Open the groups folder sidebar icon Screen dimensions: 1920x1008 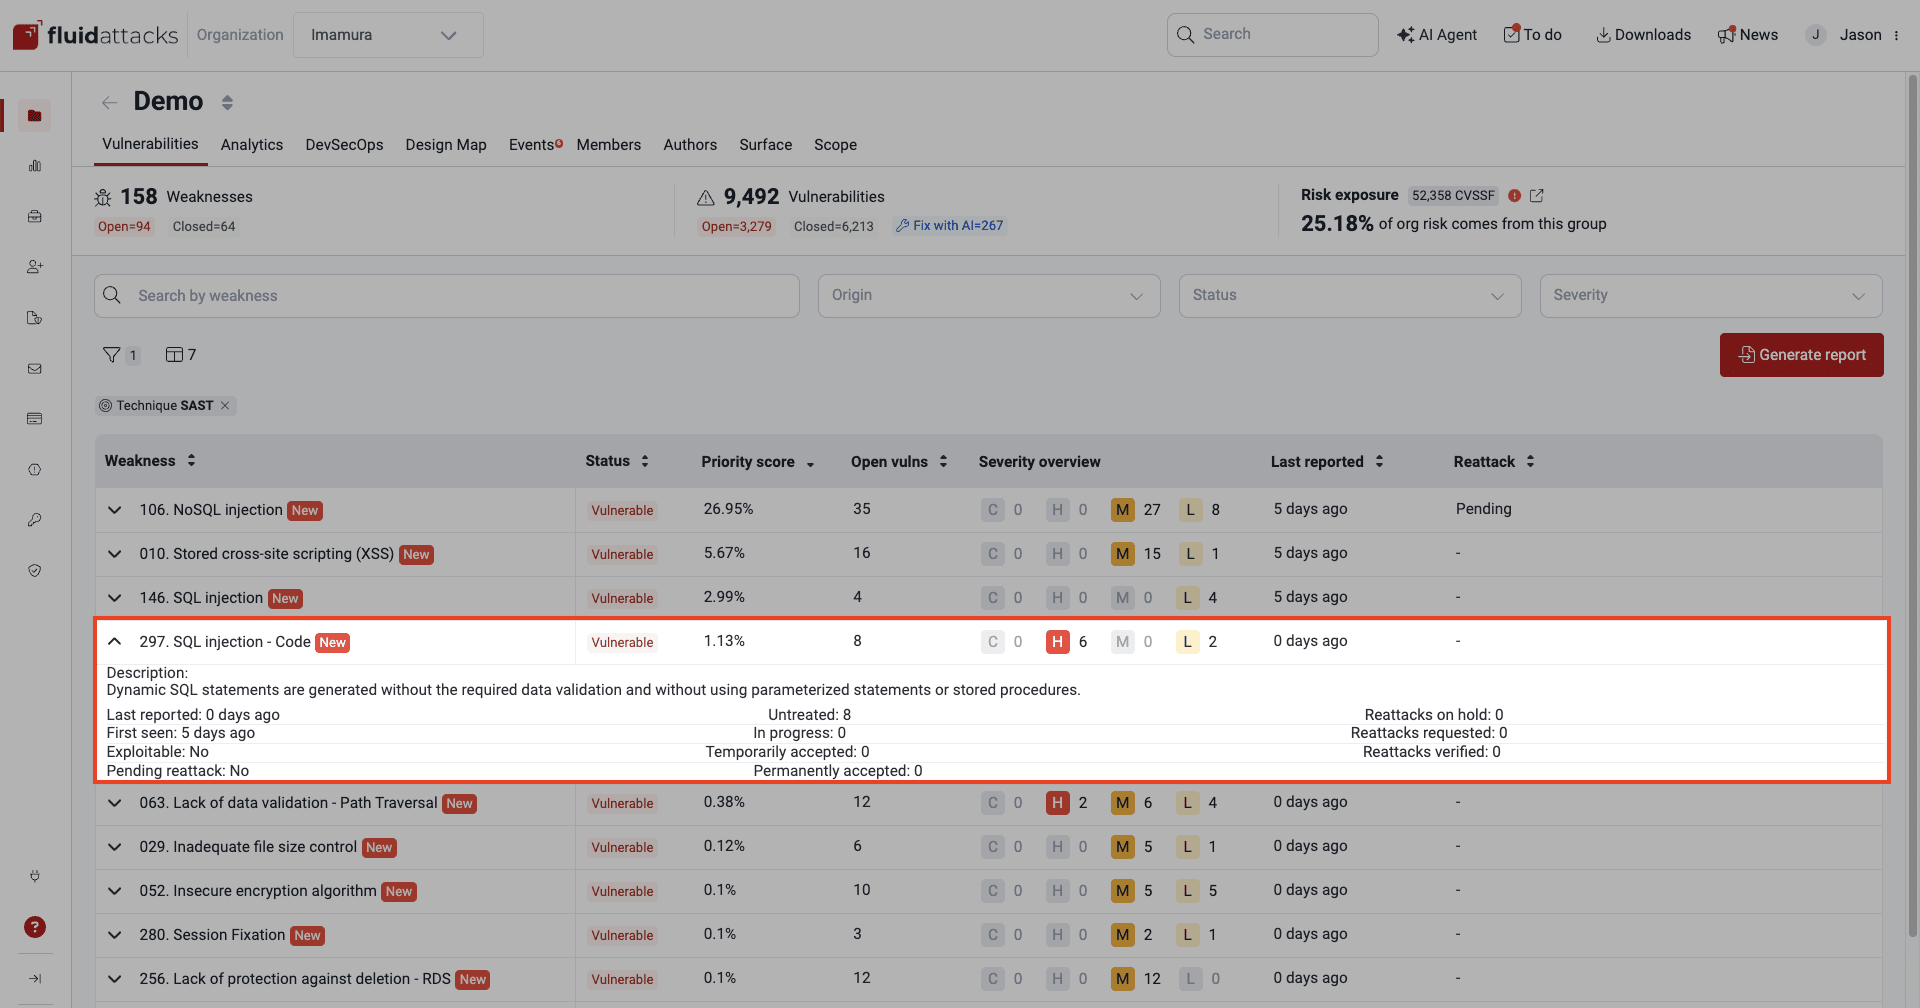[35, 116]
